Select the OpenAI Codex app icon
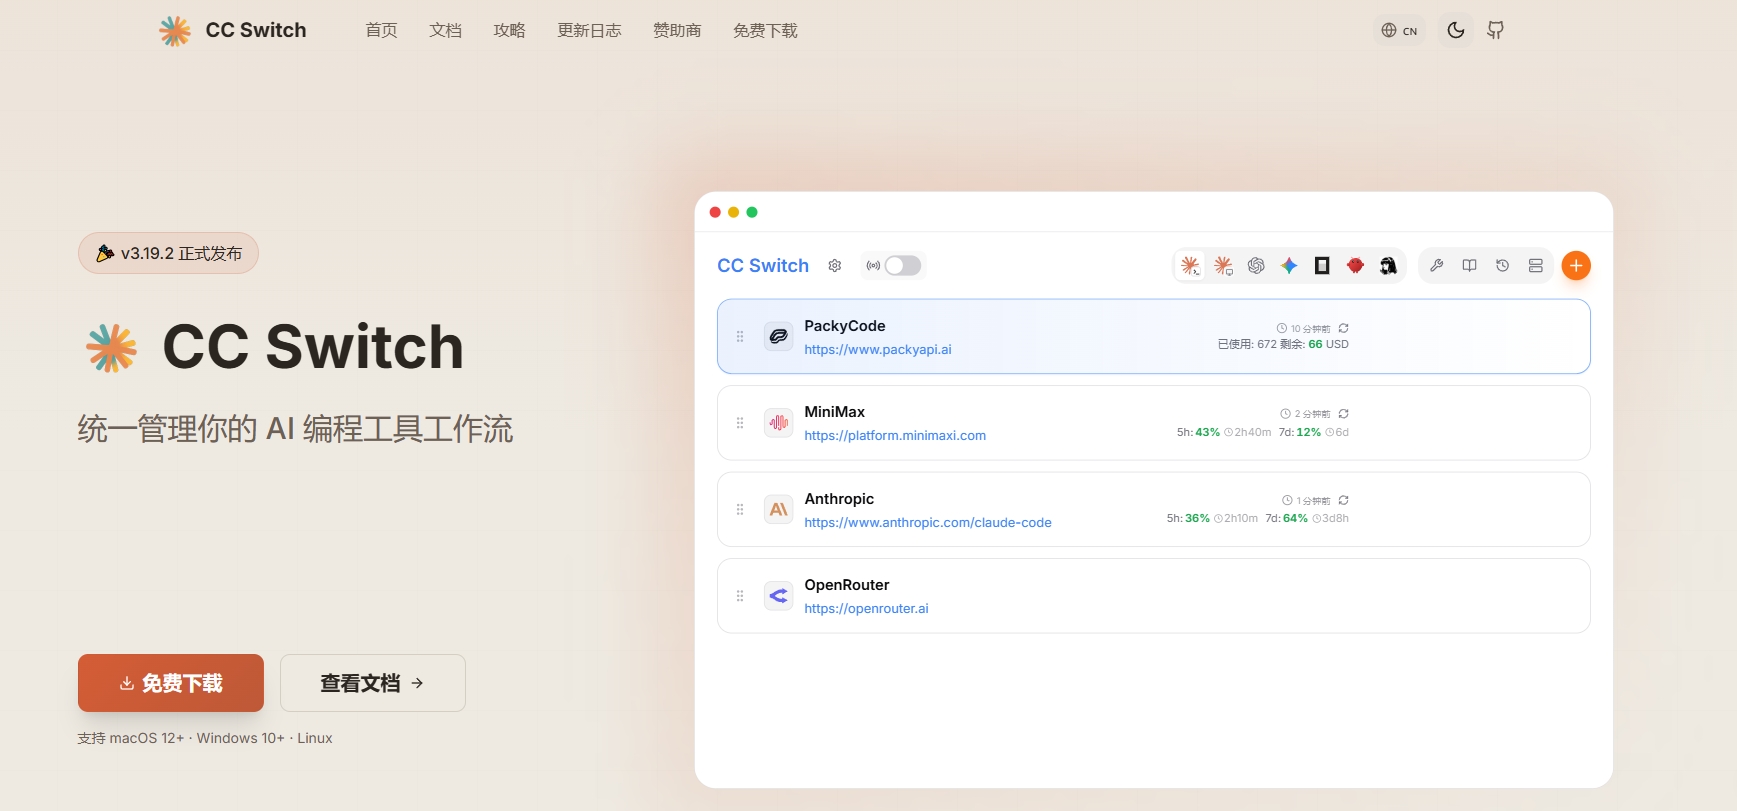This screenshot has width=1737, height=811. [1256, 266]
